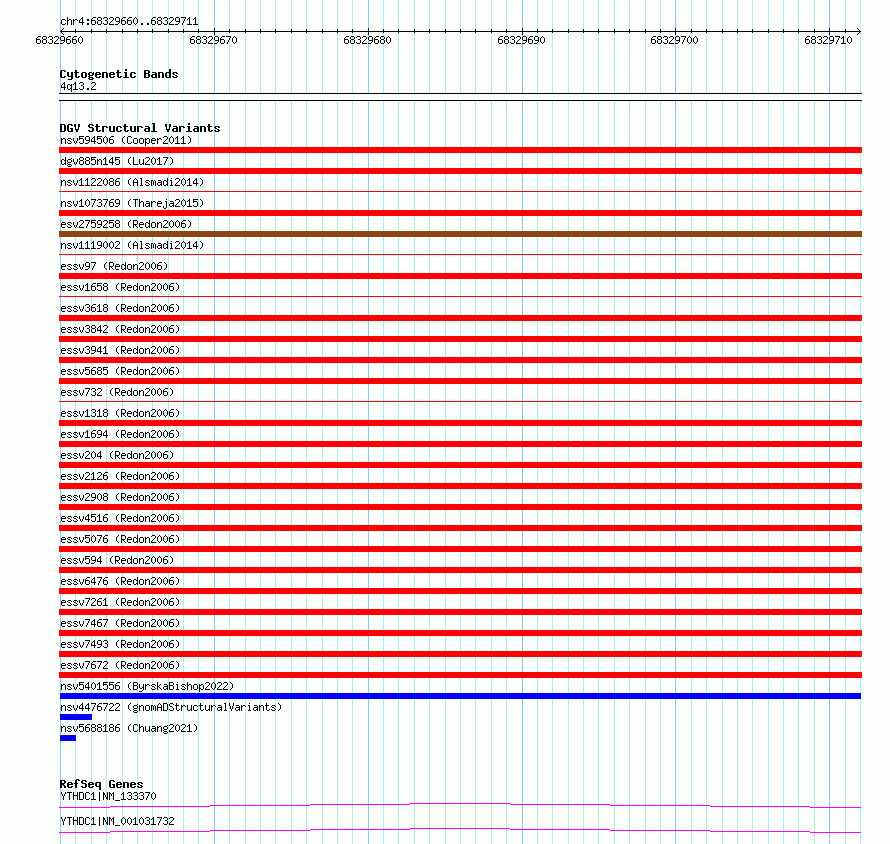Click ruler position 68329680

[x=367, y=40]
